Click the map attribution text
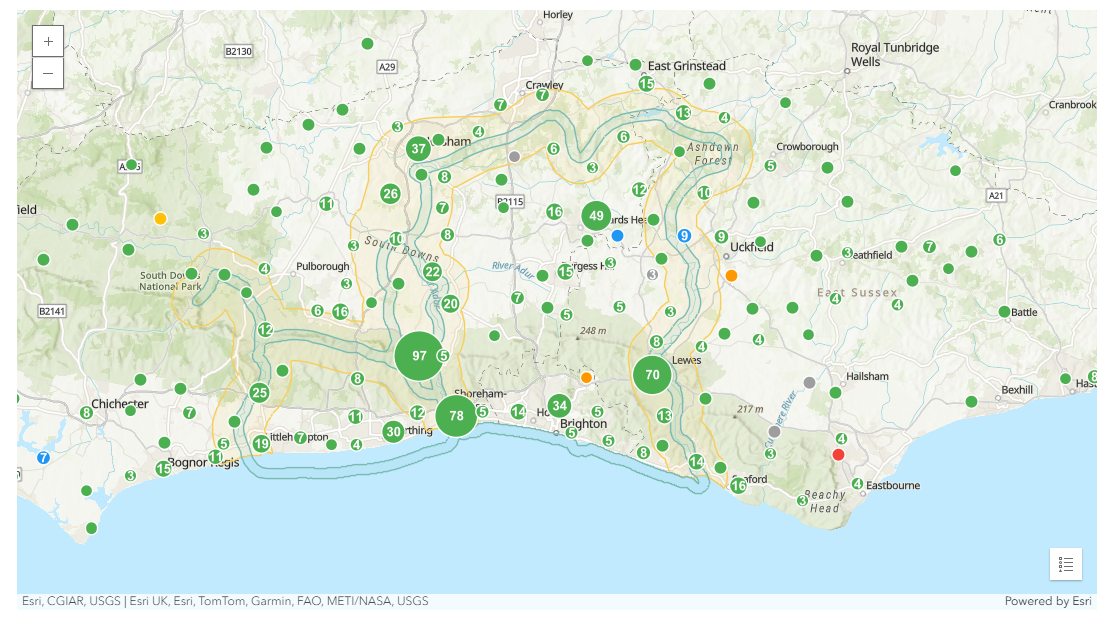1114x626 pixels. tap(225, 601)
